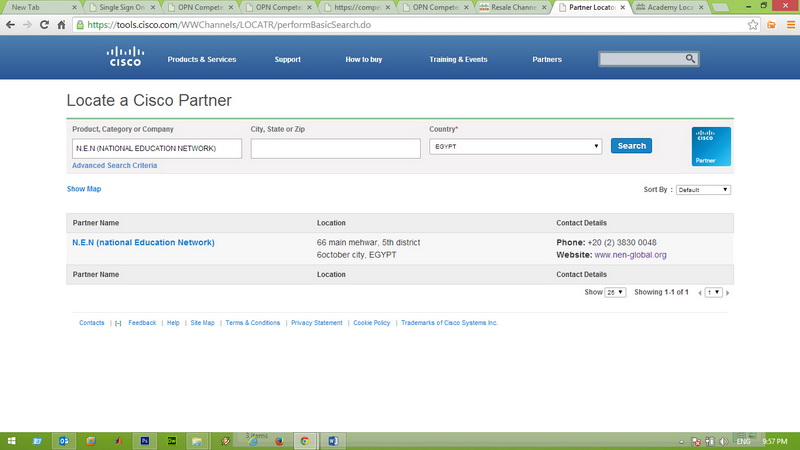Image resolution: width=800 pixels, height=450 pixels.
Task: Open Action Center flag icon in tray
Action: tap(696, 441)
